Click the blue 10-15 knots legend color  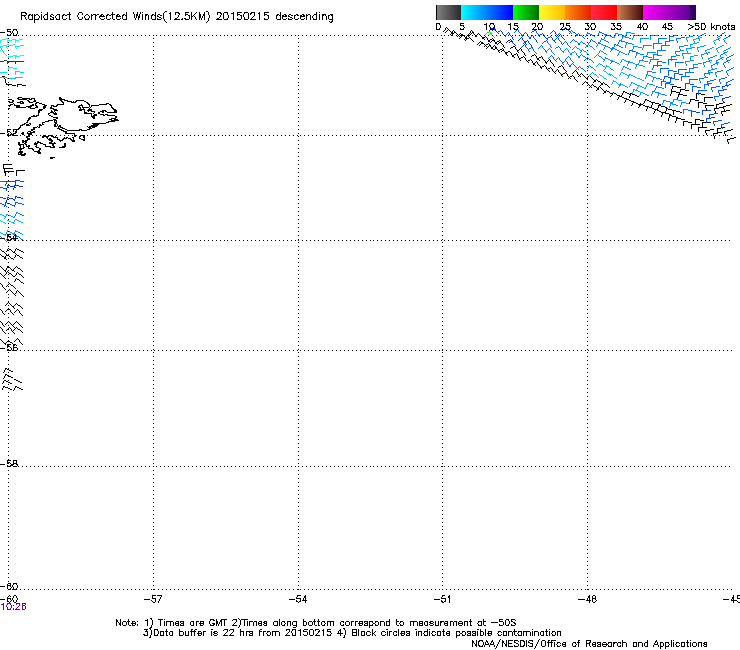(x=500, y=12)
